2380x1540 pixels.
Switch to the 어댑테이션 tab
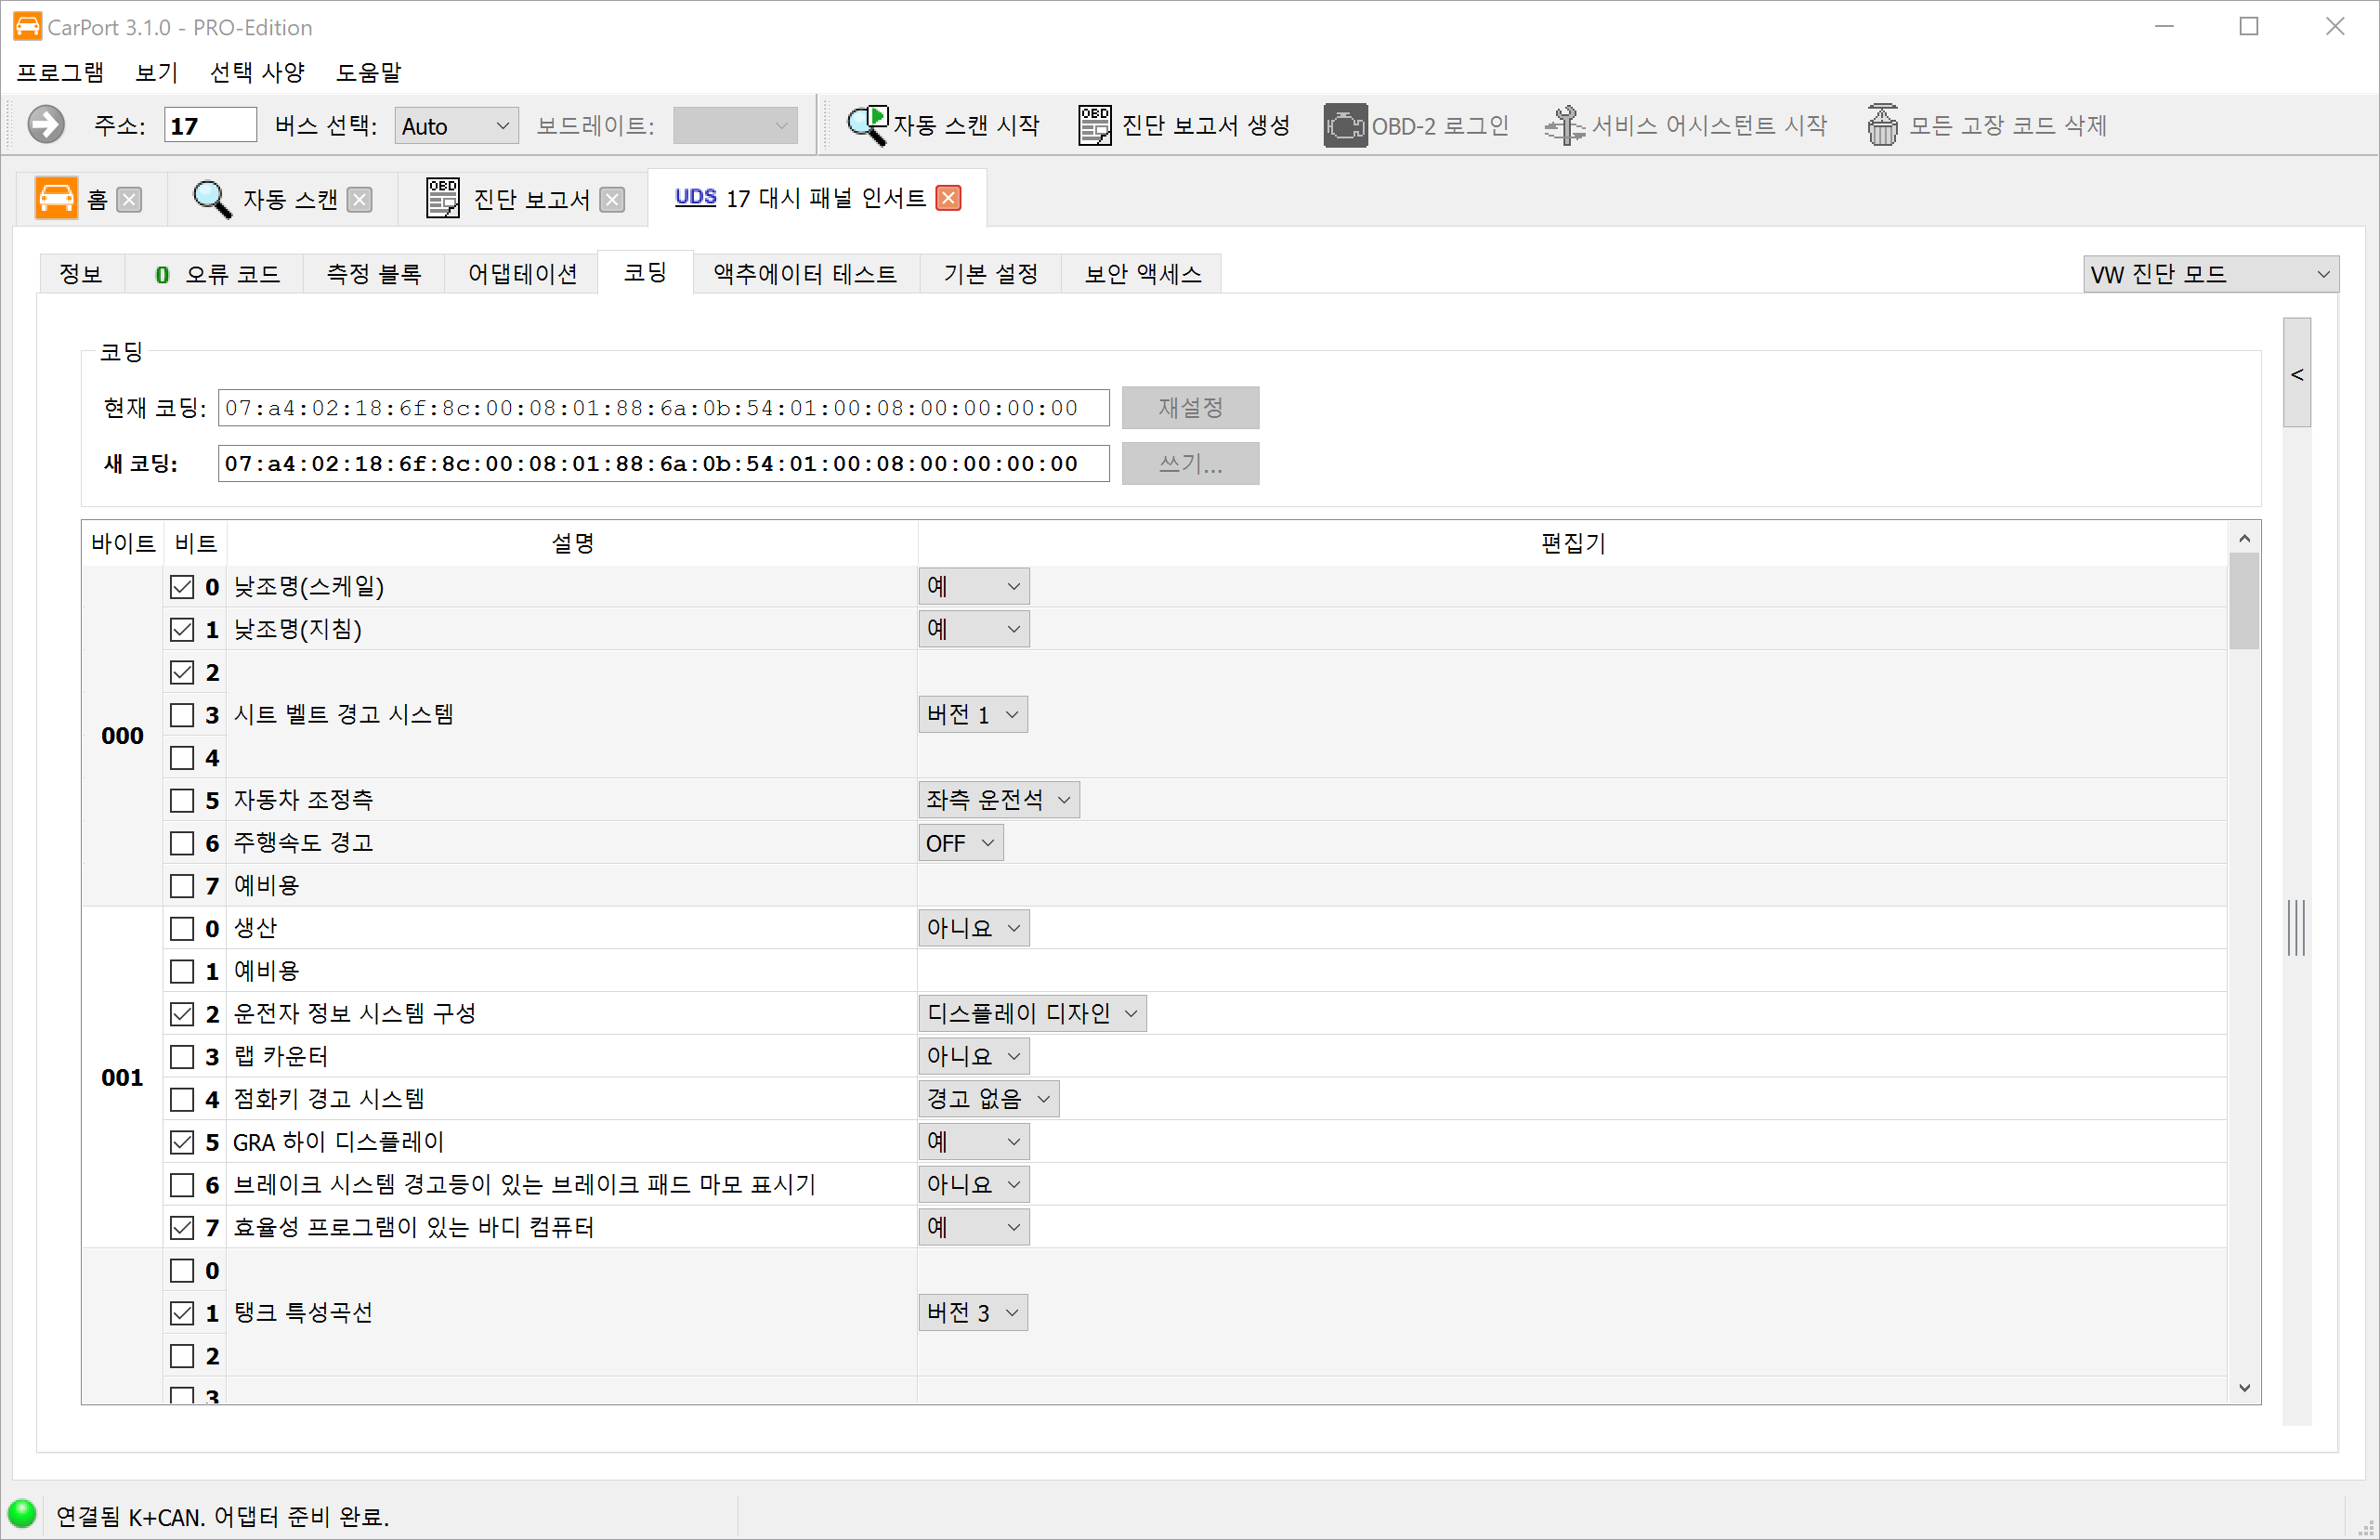click(522, 274)
